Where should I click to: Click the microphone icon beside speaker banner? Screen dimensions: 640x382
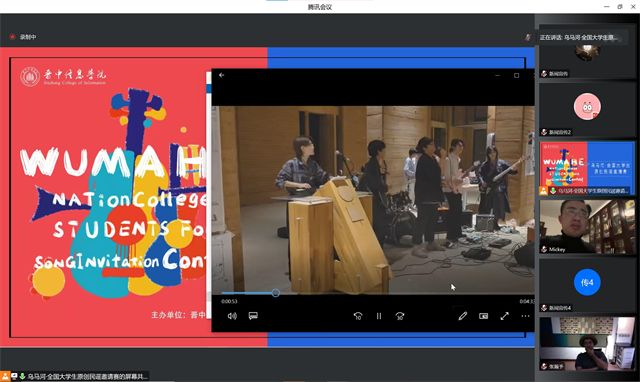tap(528, 37)
